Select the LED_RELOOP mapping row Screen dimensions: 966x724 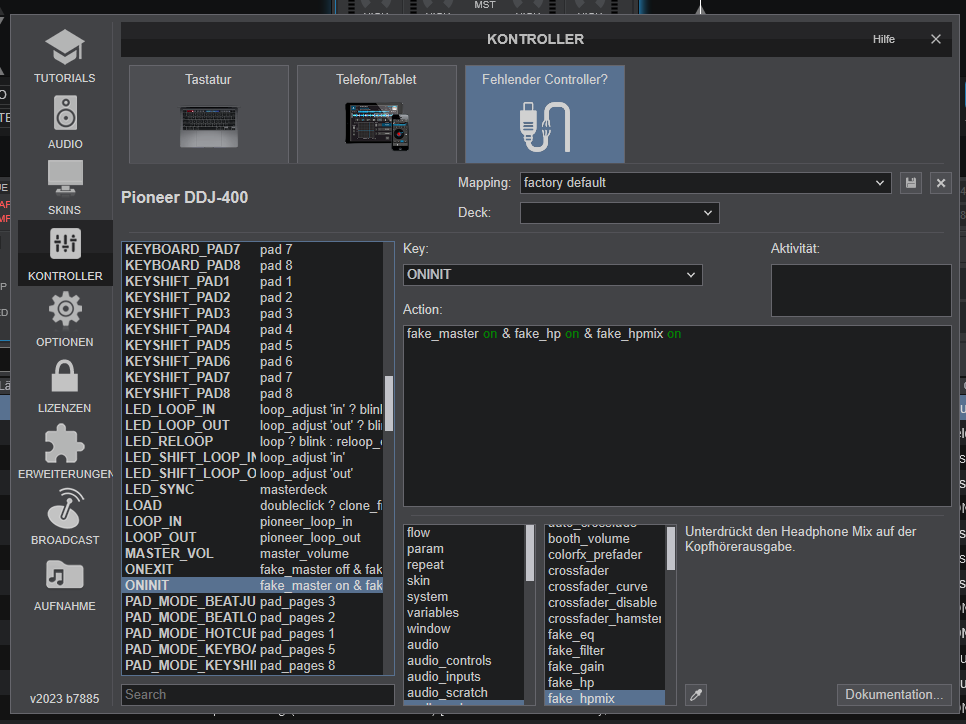pos(253,441)
